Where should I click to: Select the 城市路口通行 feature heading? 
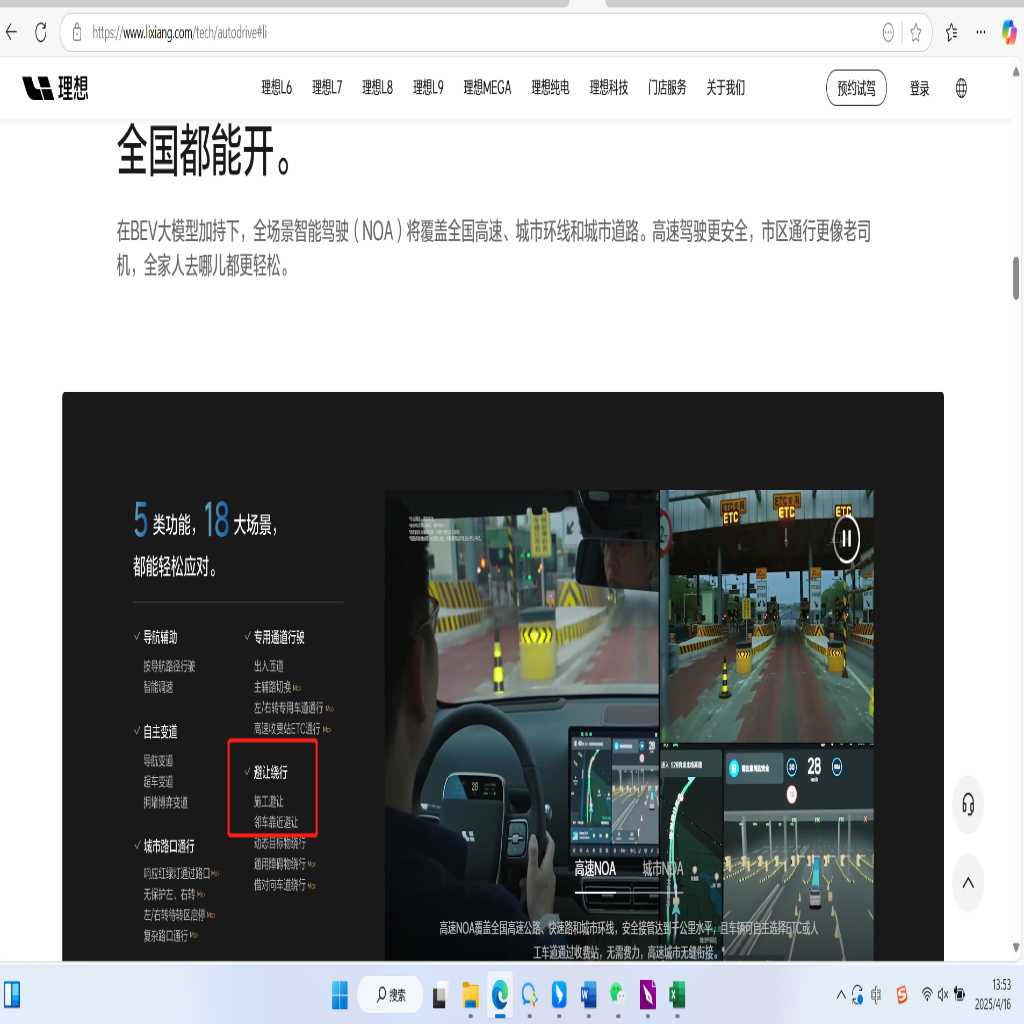click(168, 846)
